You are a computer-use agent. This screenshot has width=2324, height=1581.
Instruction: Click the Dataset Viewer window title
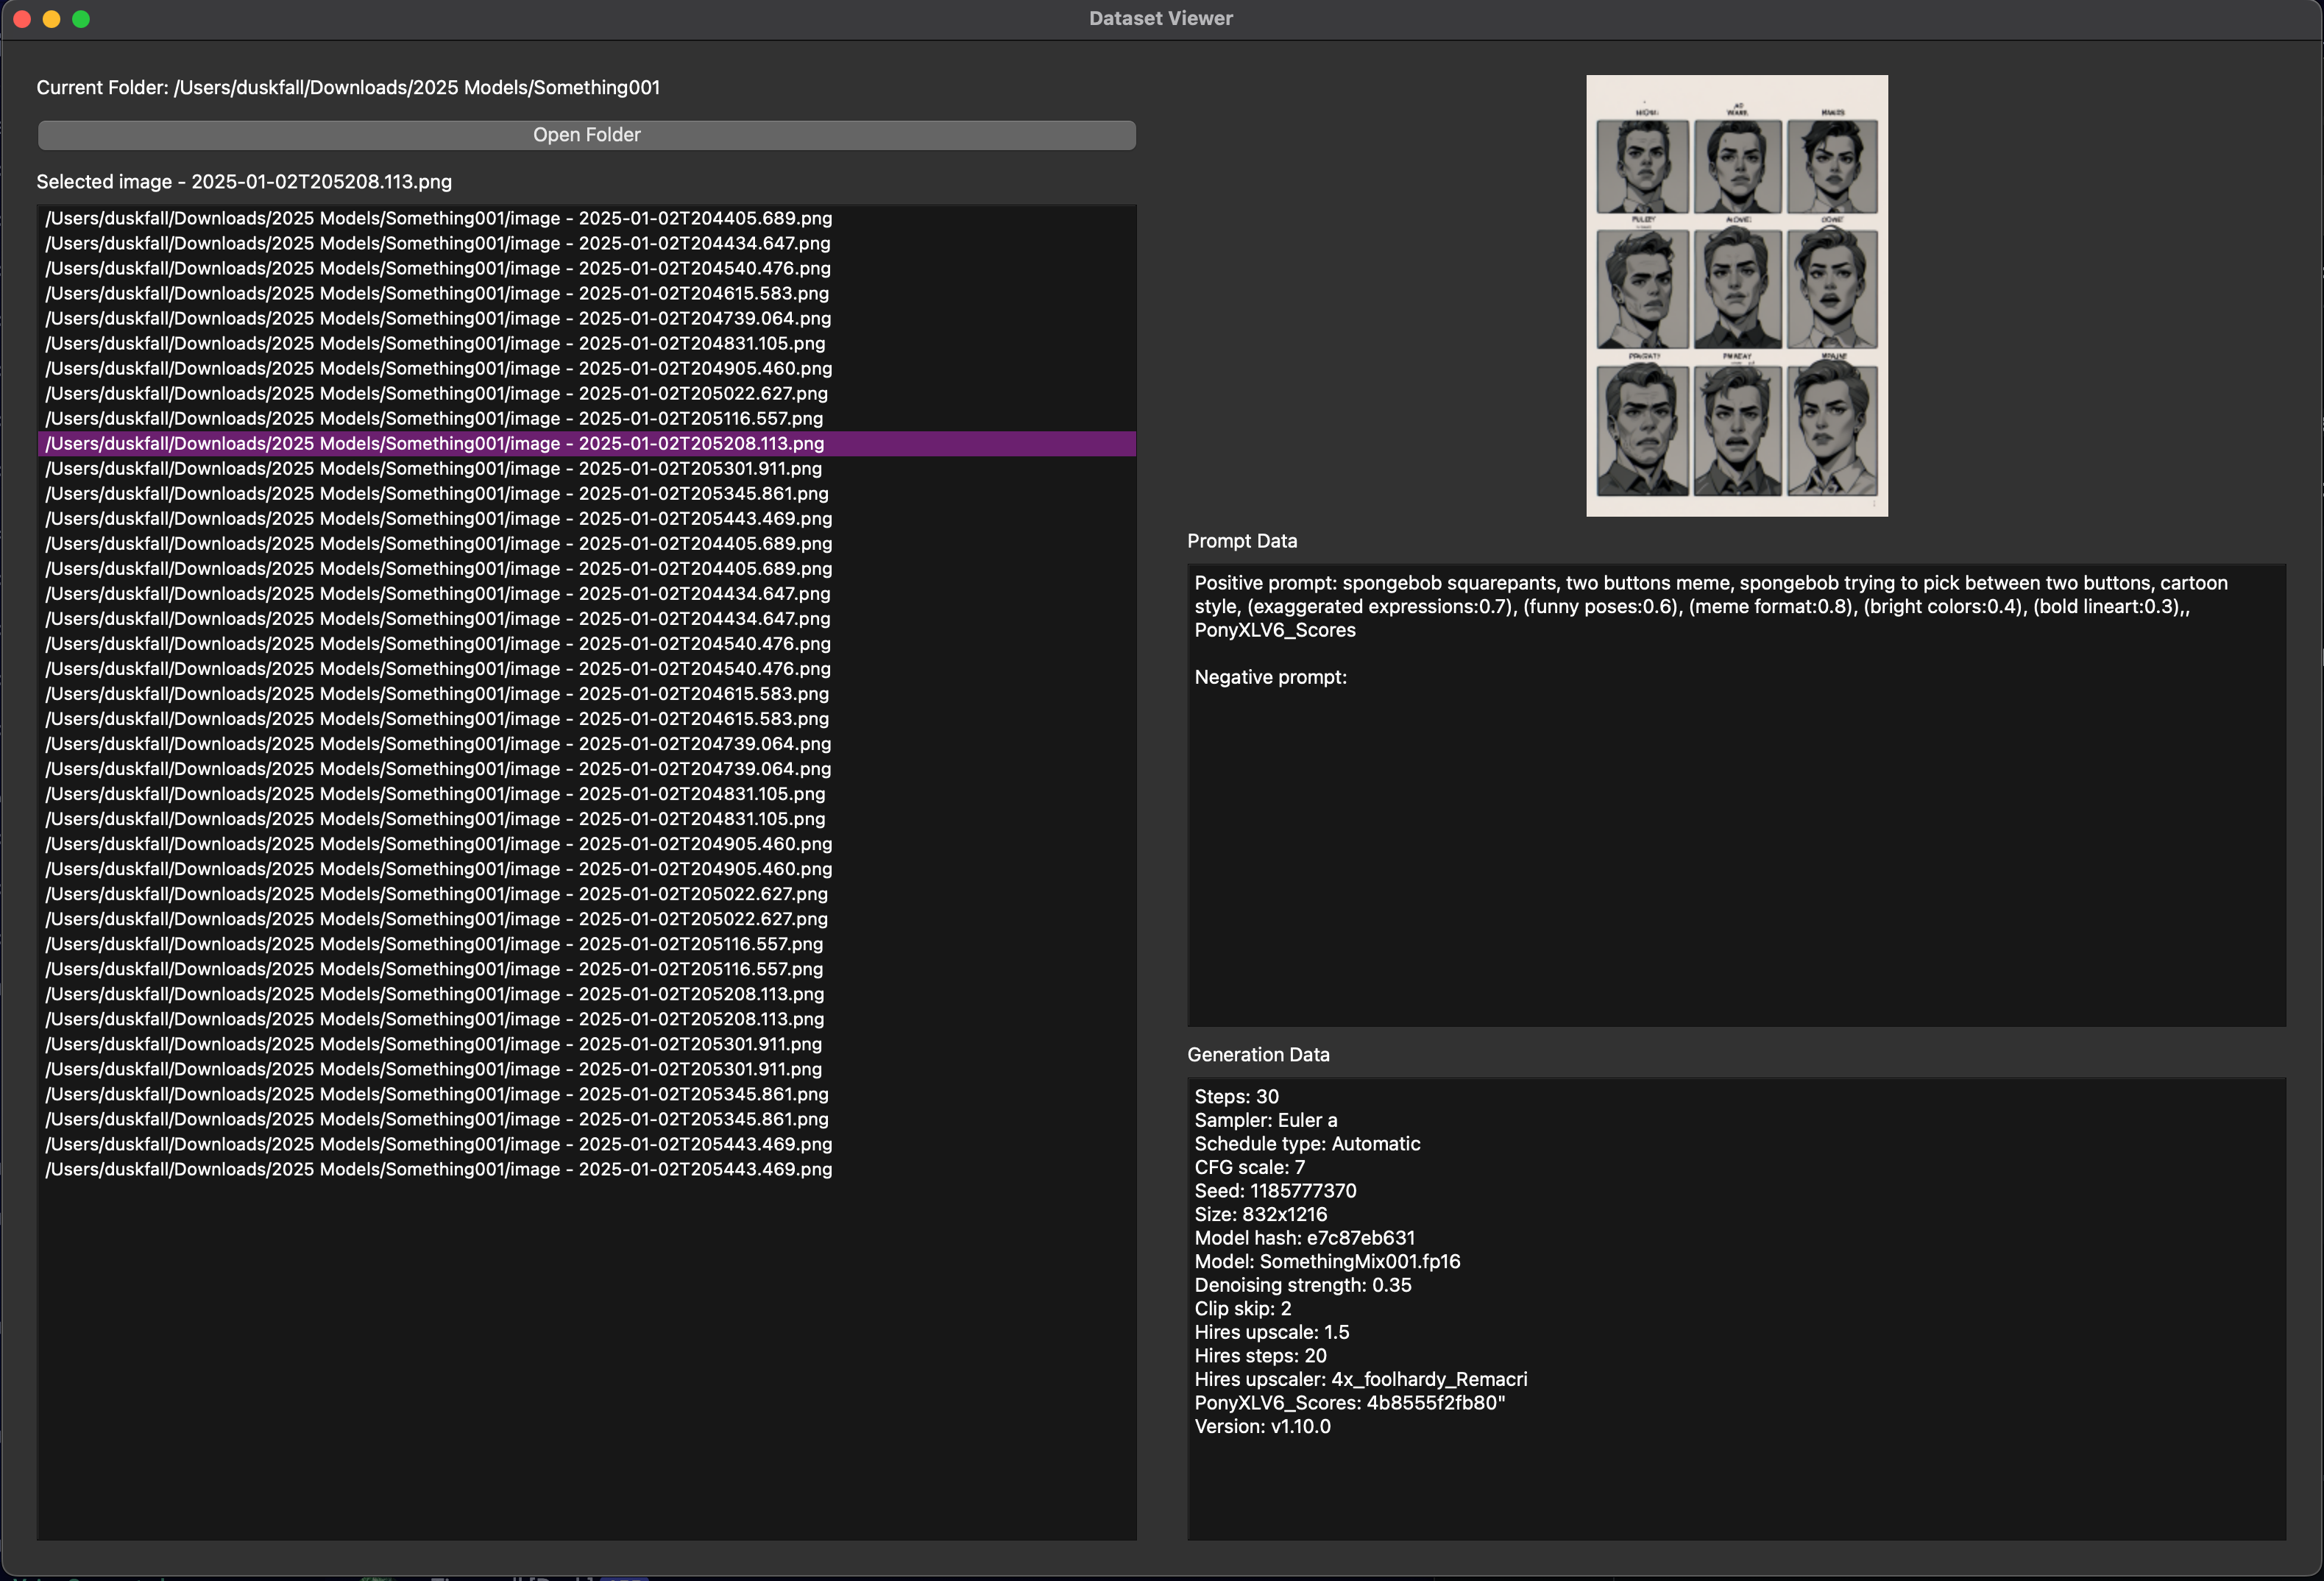(1160, 18)
